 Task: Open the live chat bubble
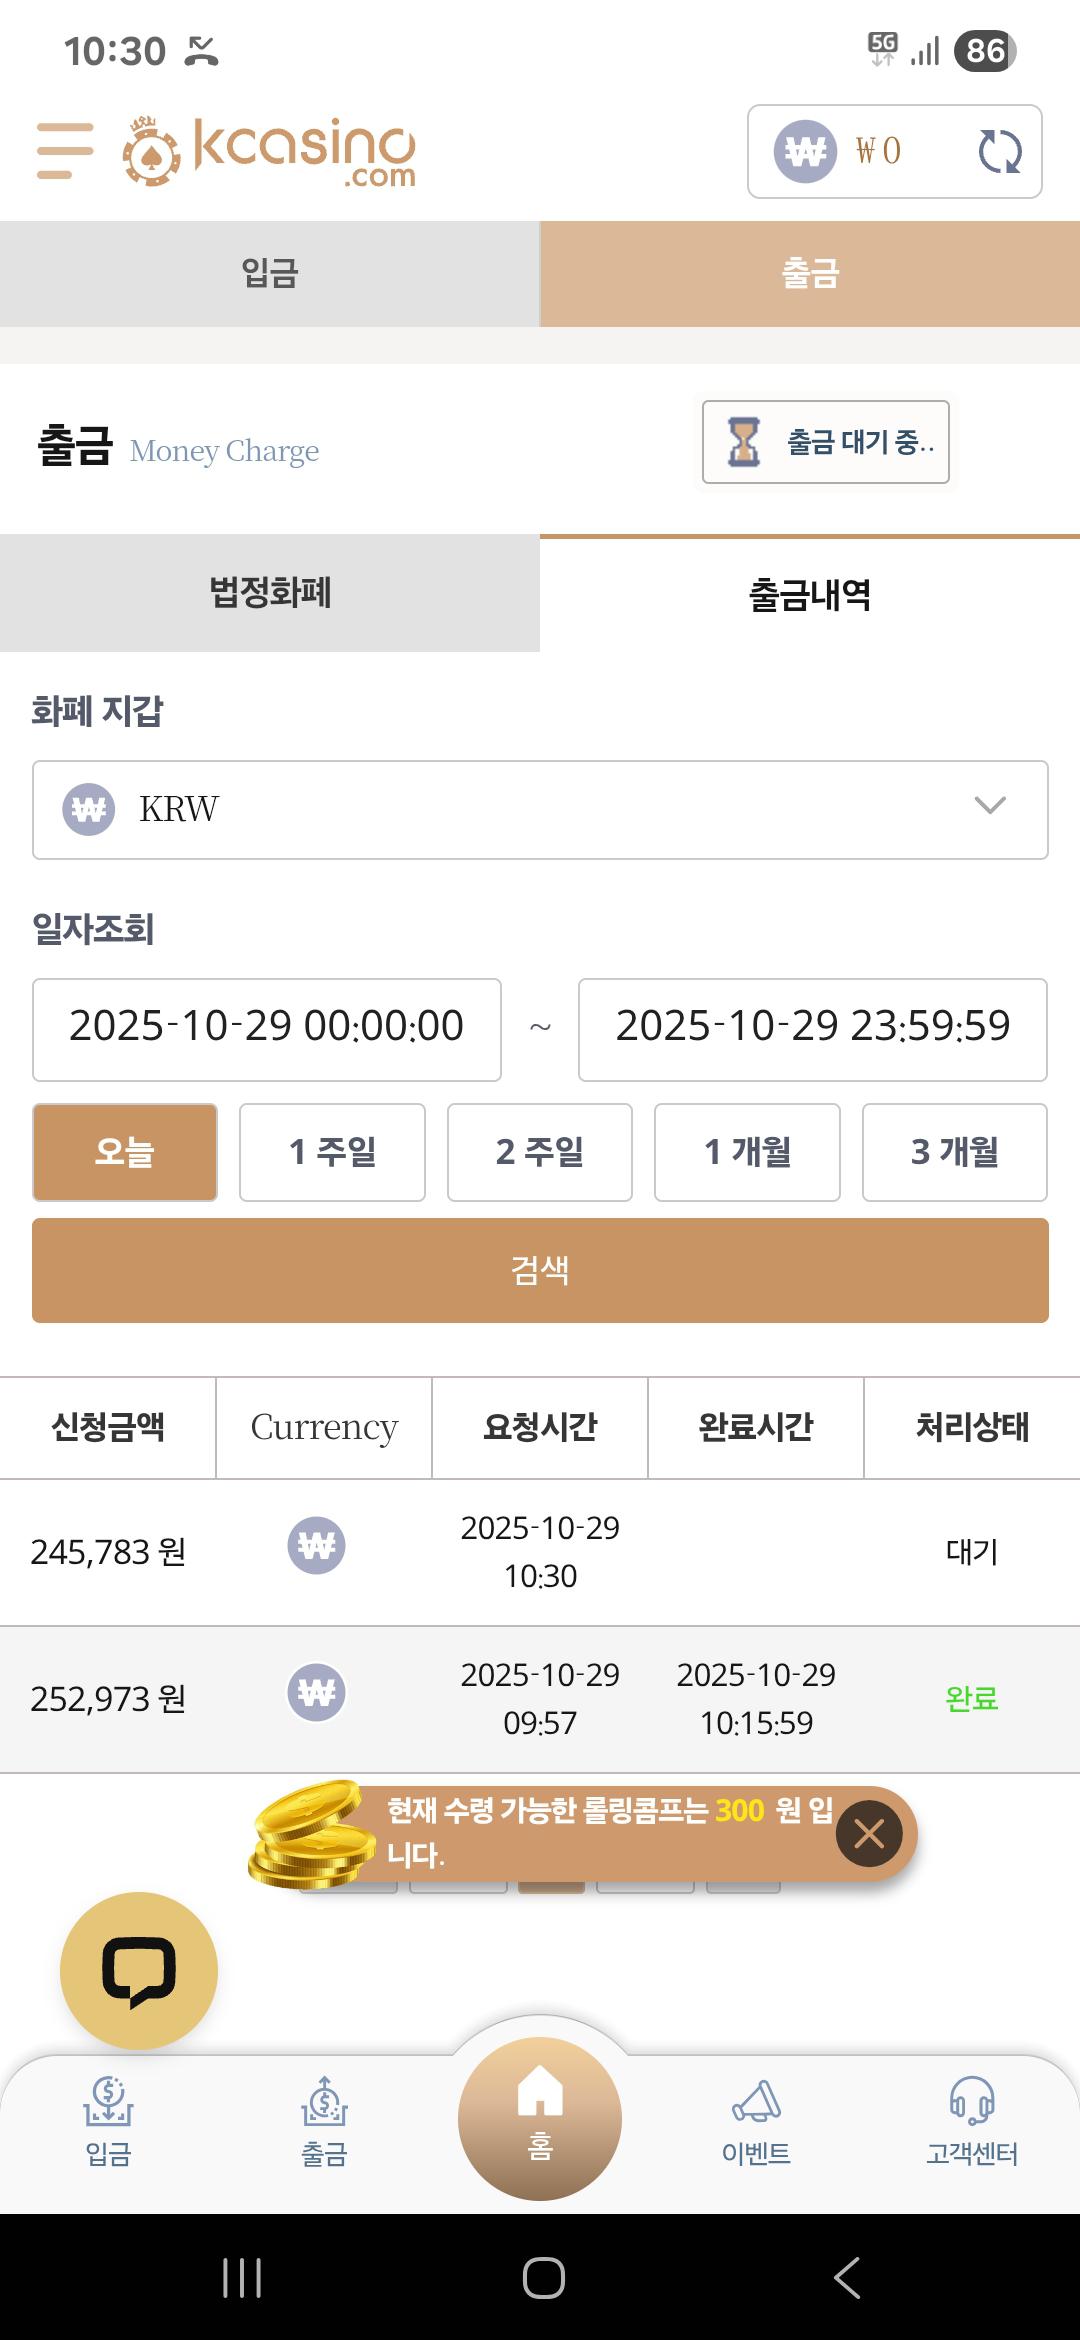139,1971
